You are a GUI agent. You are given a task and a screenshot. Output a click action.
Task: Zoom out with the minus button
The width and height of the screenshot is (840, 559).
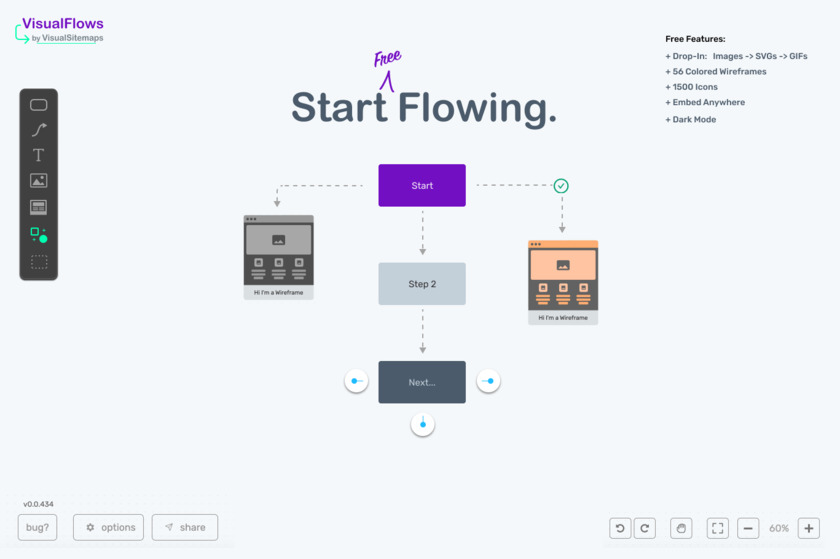coord(748,528)
